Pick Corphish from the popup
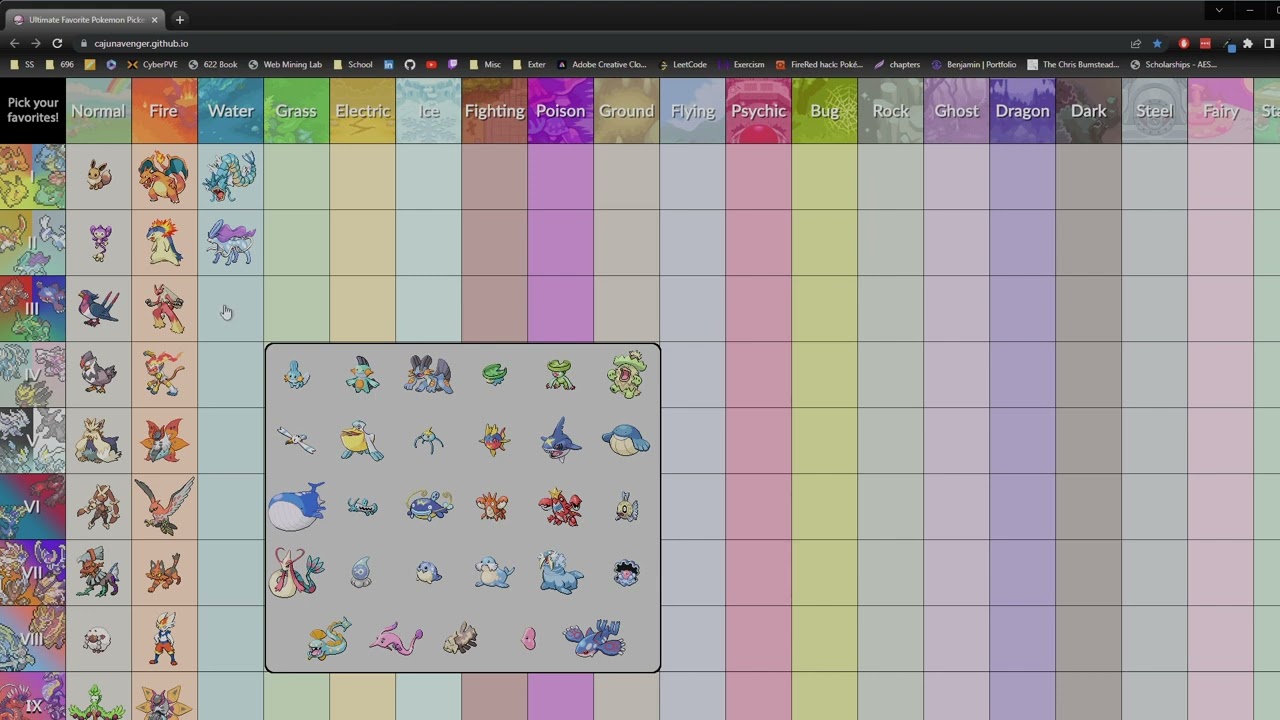Screen dimensions: 1280x720 coord(492,506)
